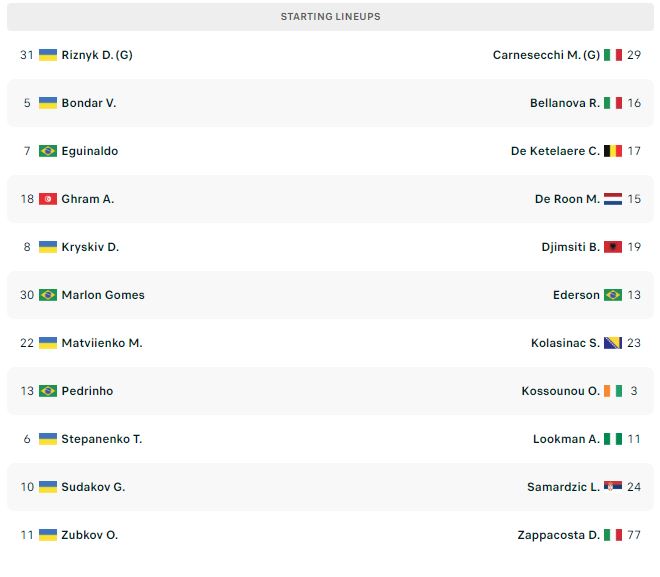Open Zappacosta D. player link
The width and height of the screenshot is (660, 577).
[x=558, y=535]
